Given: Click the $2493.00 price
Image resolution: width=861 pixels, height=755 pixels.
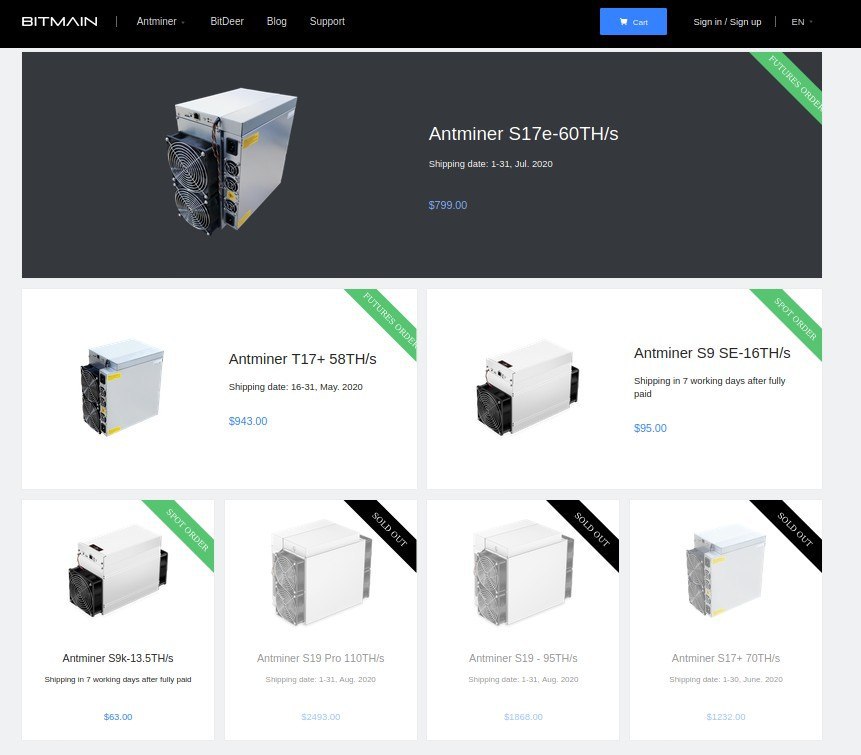Looking at the screenshot, I should [321, 717].
